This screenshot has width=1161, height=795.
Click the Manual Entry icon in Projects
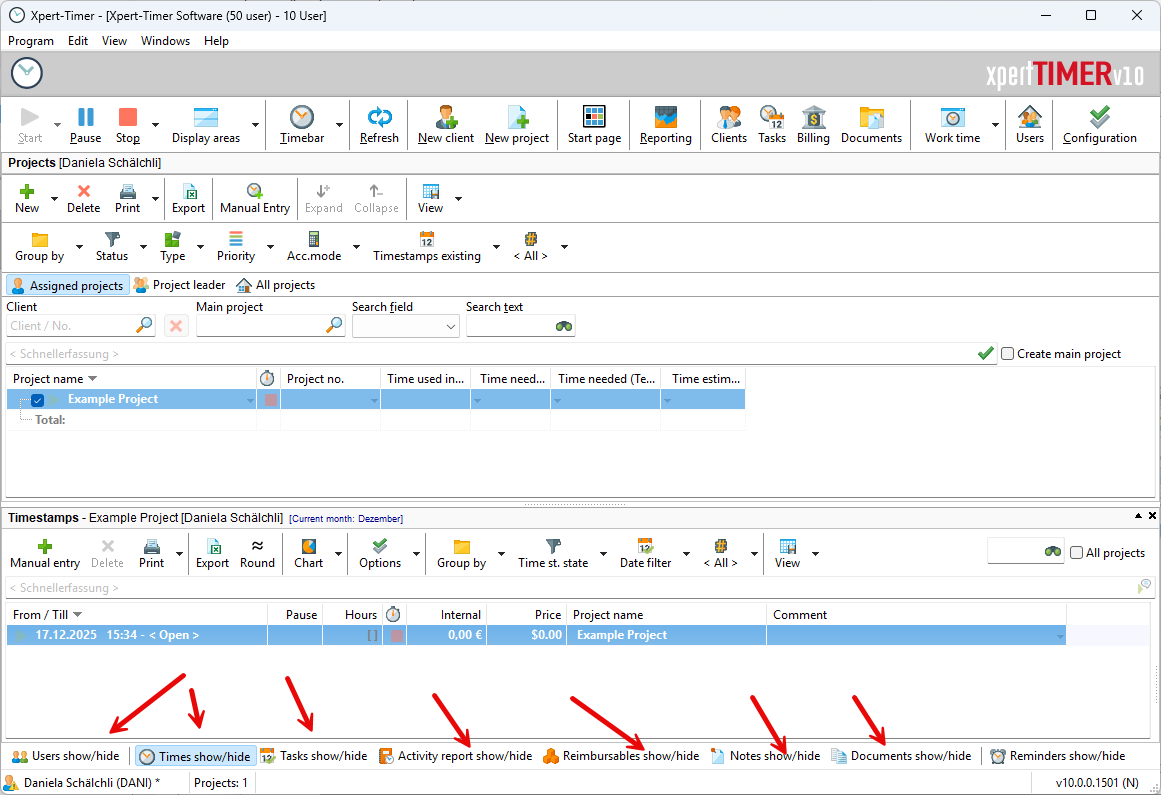[x=254, y=191]
